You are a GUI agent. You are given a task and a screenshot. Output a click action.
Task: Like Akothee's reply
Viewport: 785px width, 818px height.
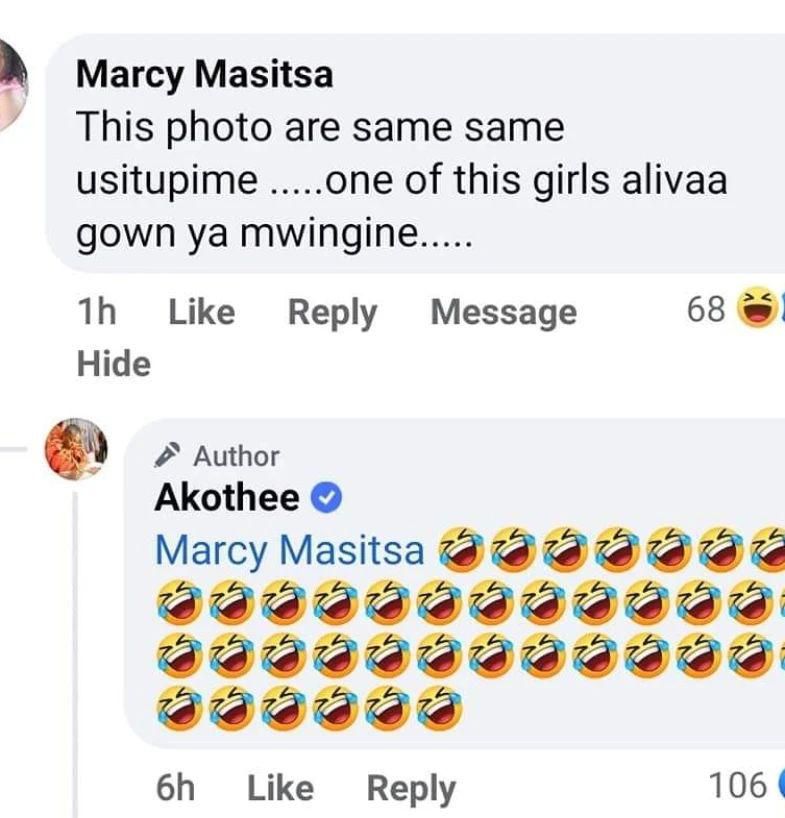(x=280, y=788)
